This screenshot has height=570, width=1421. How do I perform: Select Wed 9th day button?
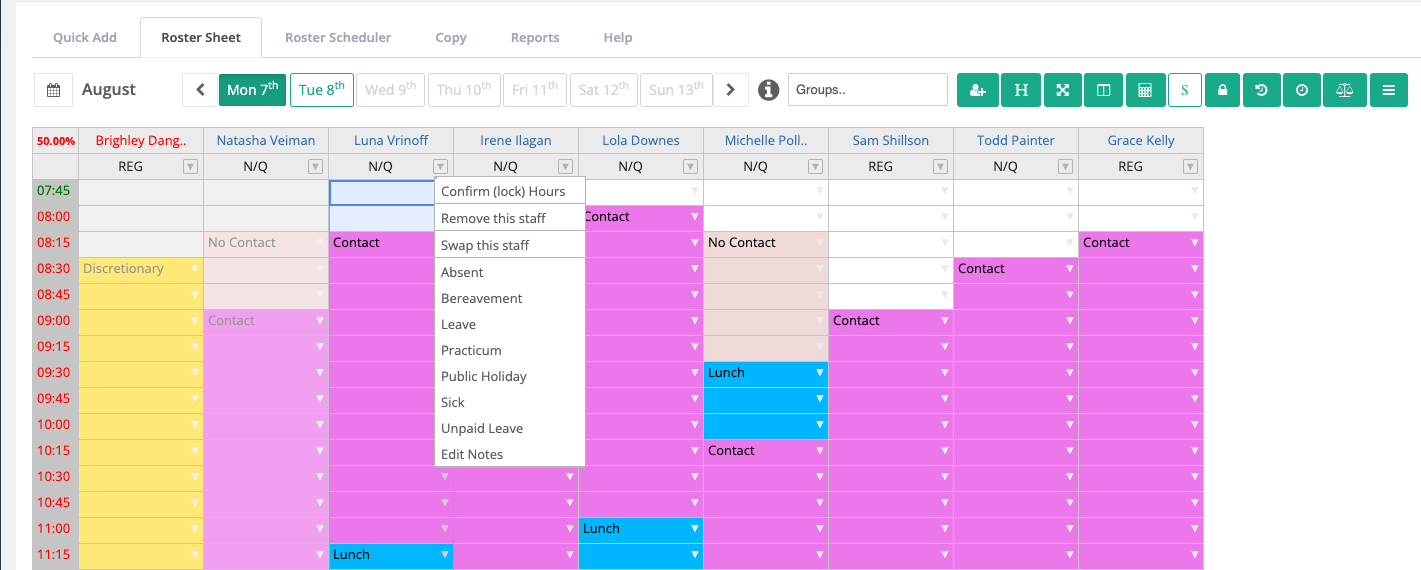(x=391, y=89)
